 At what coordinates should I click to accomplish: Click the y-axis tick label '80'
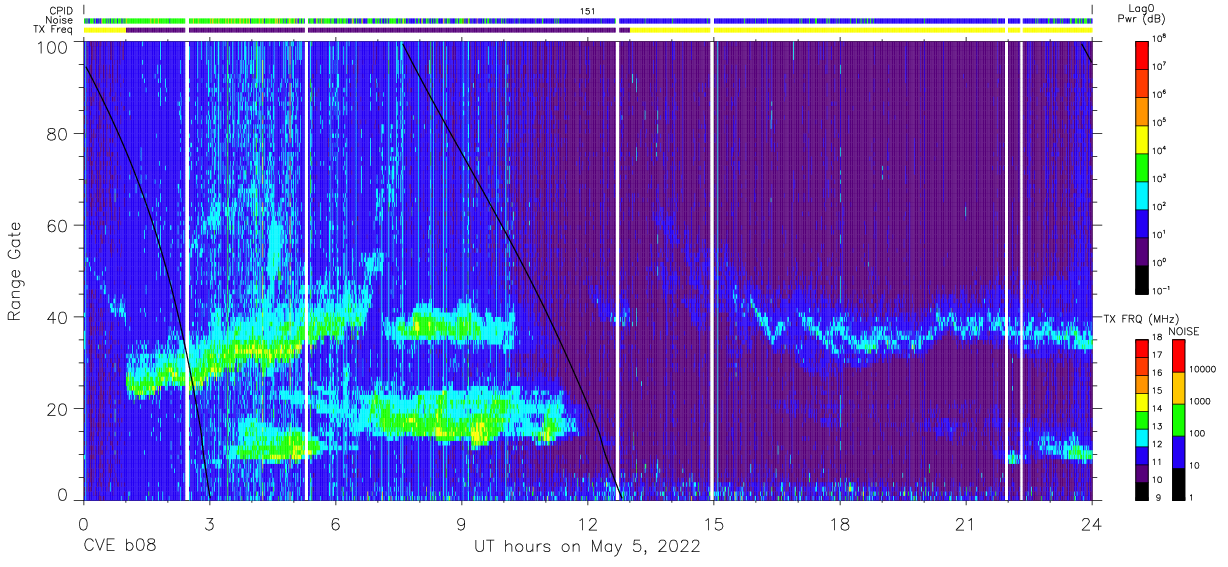[x=57, y=133]
